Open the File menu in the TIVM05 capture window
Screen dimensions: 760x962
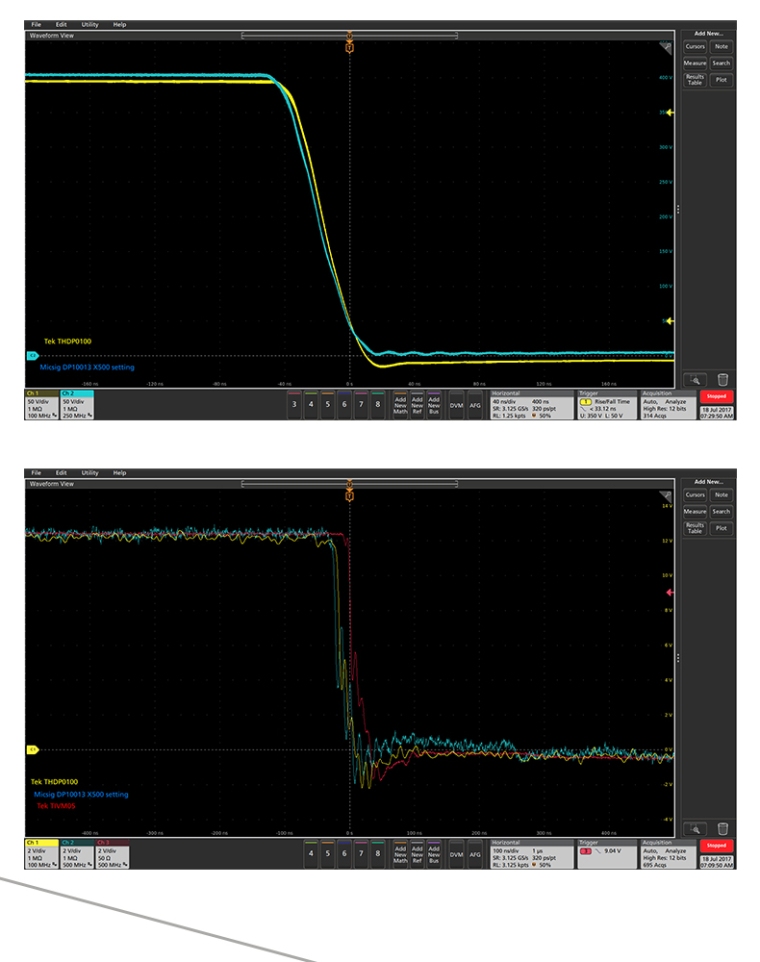[x=36, y=473]
